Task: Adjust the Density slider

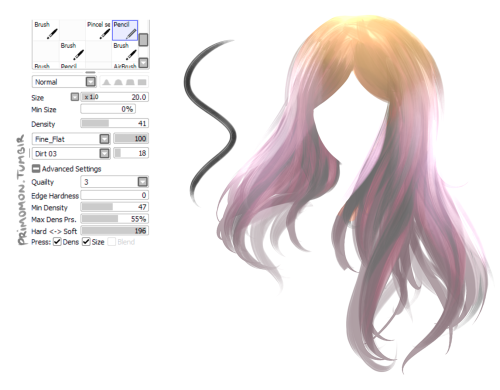Action: click(114, 123)
